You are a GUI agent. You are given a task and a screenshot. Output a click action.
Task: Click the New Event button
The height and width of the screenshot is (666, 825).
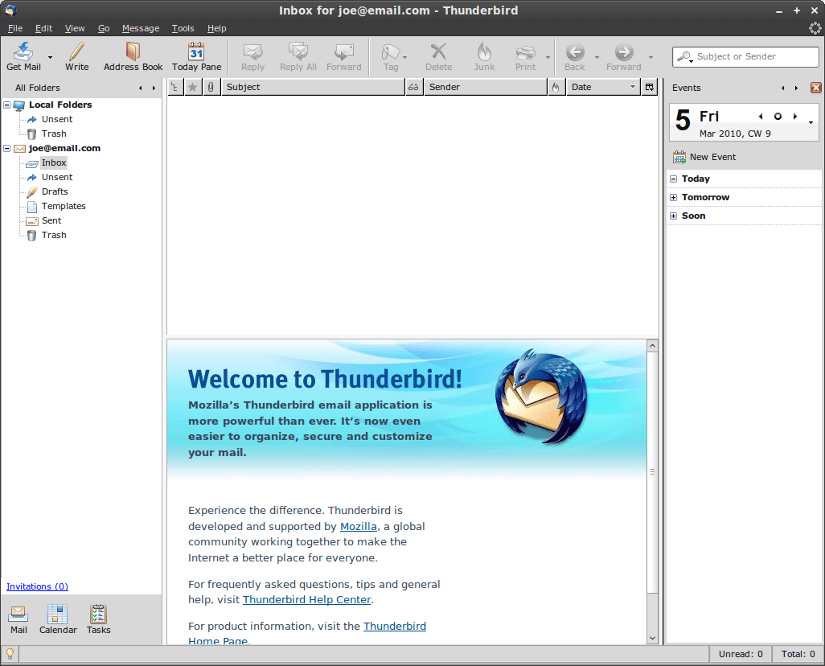coord(704,157)
